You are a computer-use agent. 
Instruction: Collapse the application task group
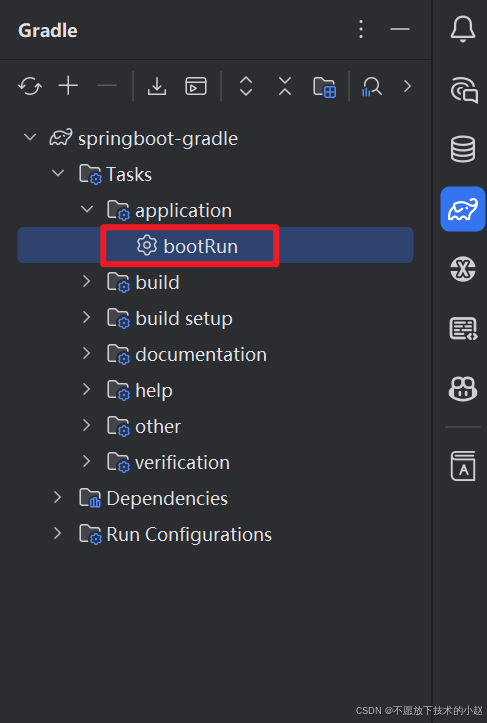tap(87, 209)
